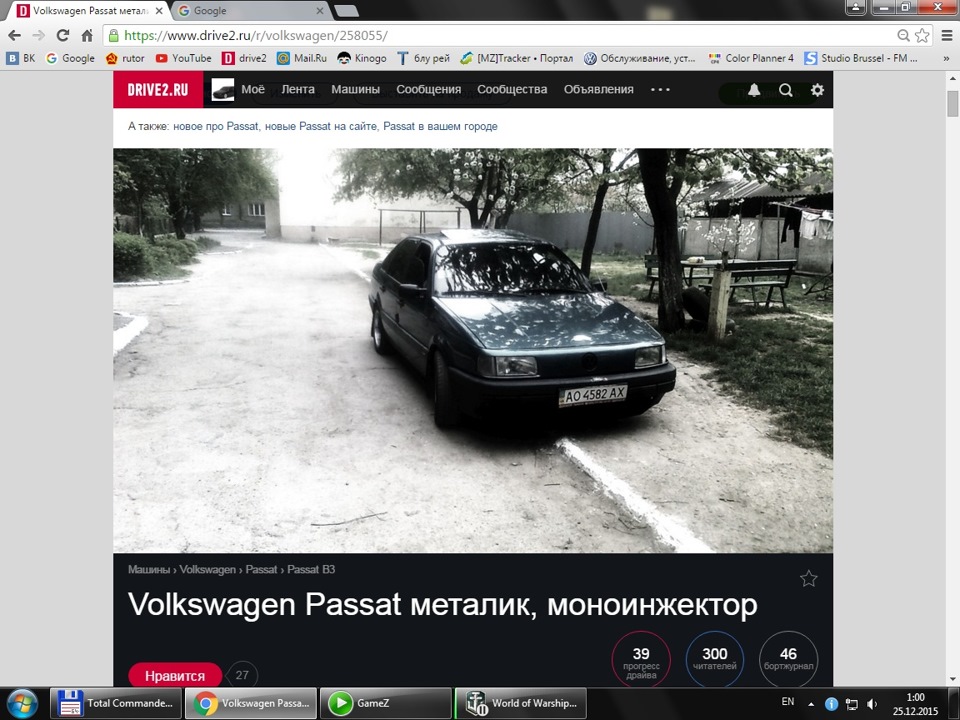Open the BK bookmark
The width and height of the screenshot is (960, 720).
(21, 58)
